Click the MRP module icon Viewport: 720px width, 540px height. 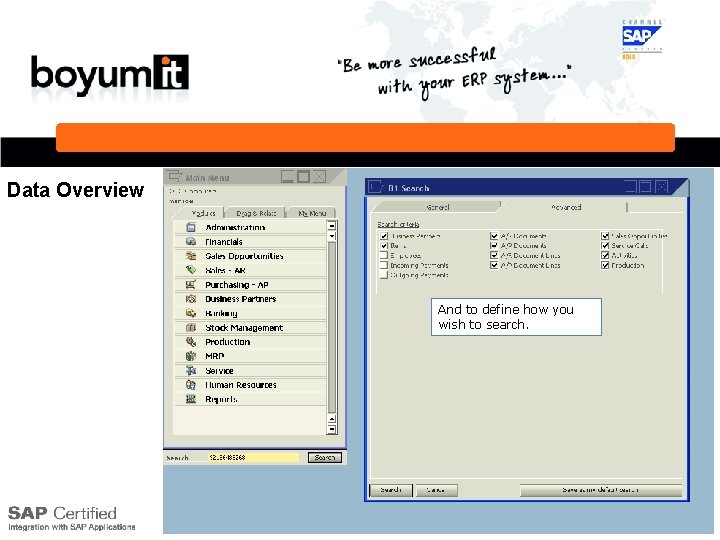[191, 356]
